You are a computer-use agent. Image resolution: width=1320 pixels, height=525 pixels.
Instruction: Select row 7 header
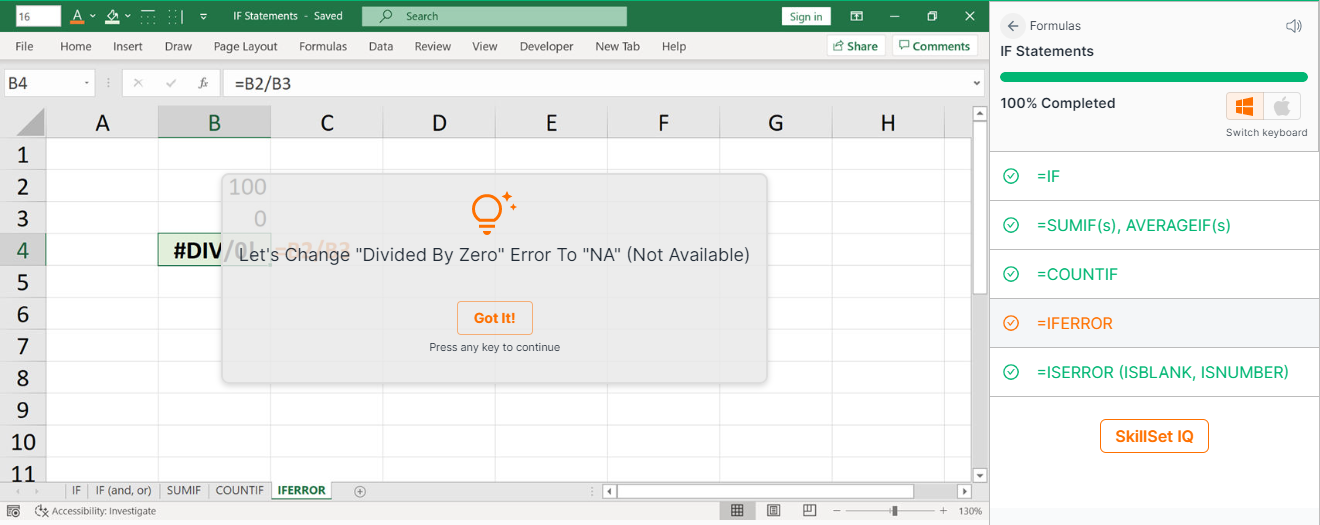tap(23, 346)
